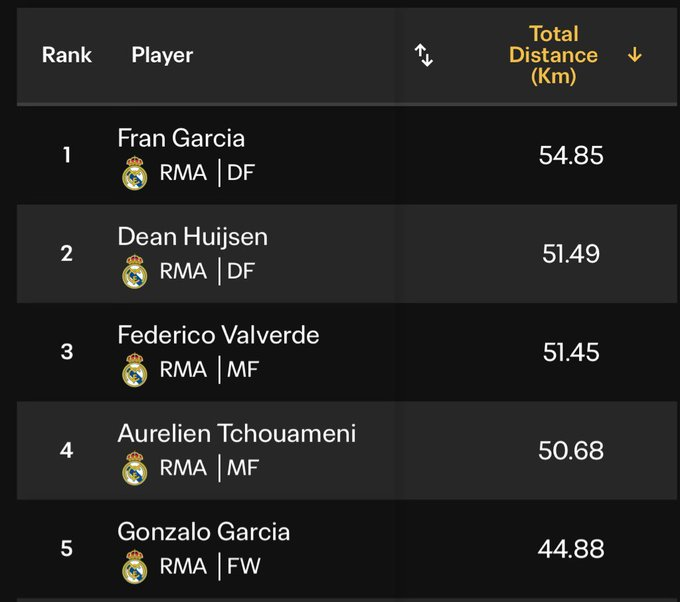Open Federico Valverde player name
Viewport: 680px width, 602px height.
pyautogui.click(x=218, y=335)
